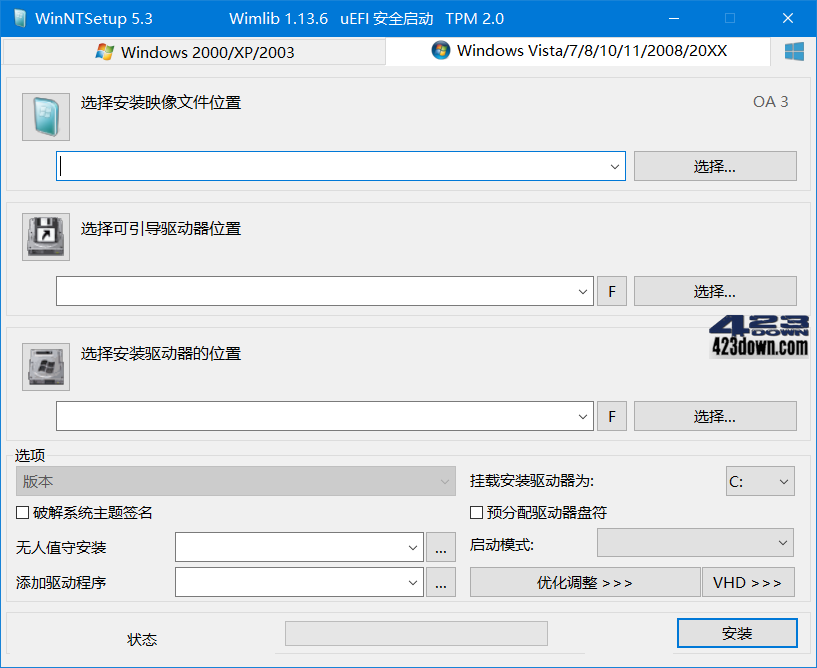Click the install image file section icon

[45, 116]
